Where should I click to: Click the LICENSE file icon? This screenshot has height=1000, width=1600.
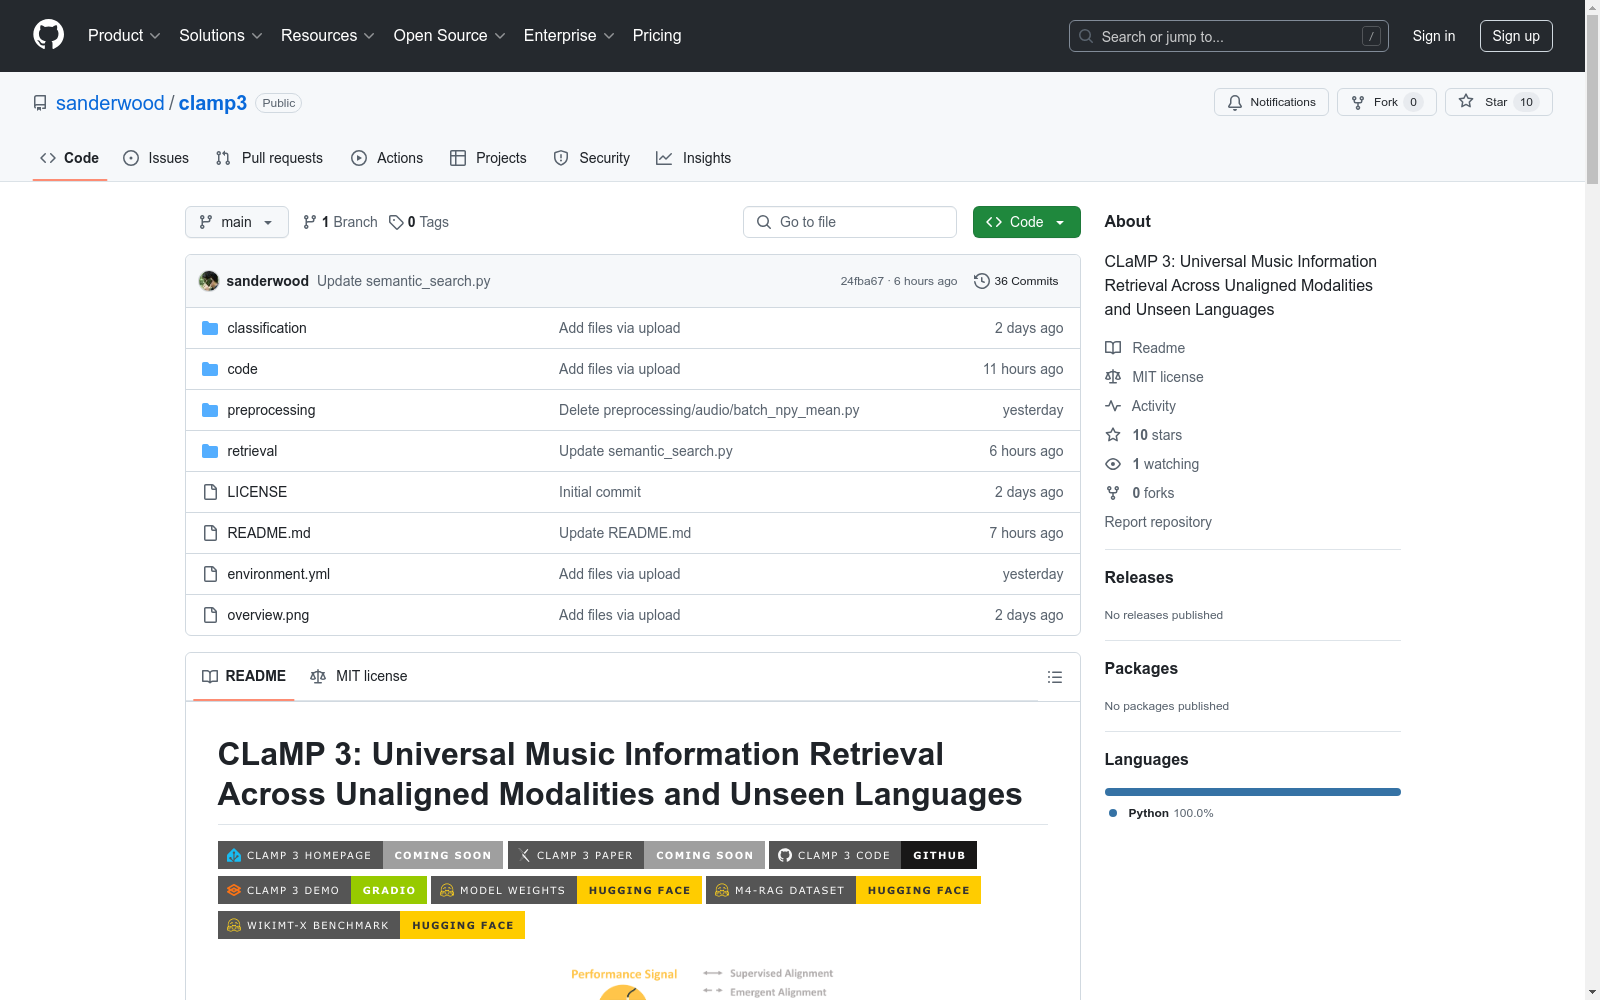(x=210, y=492)
